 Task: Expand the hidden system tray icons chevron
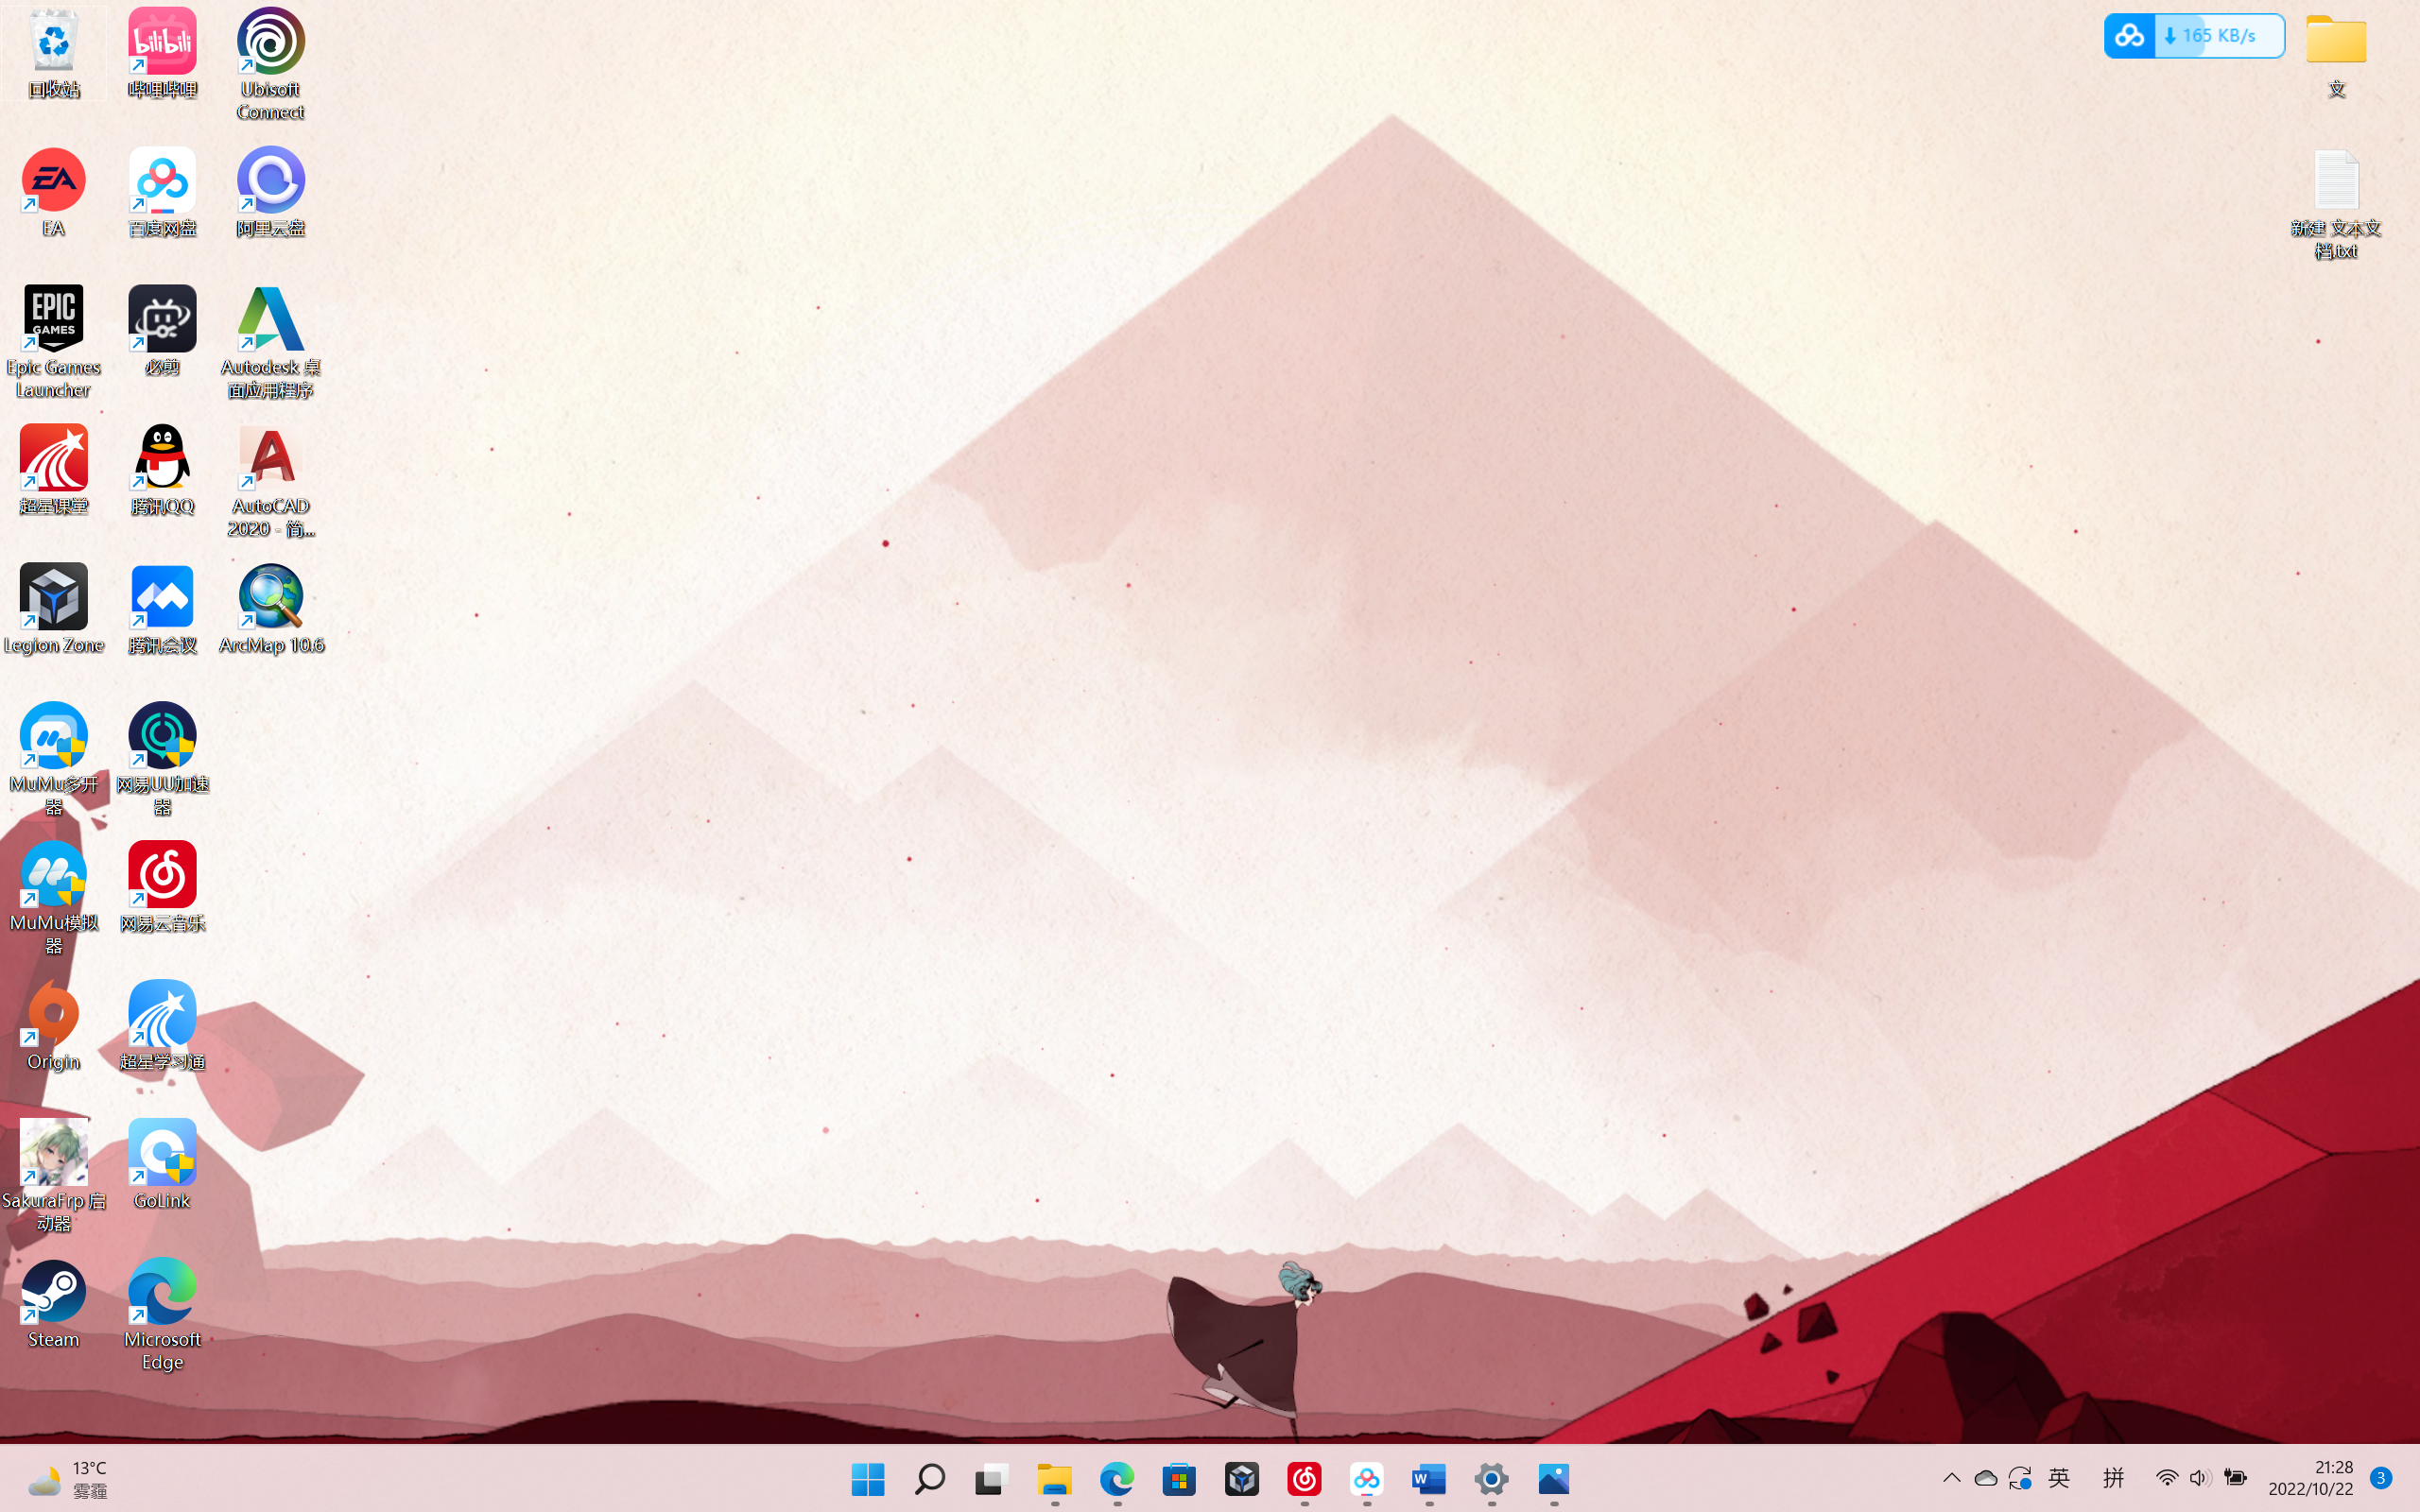(1951, 1478)
